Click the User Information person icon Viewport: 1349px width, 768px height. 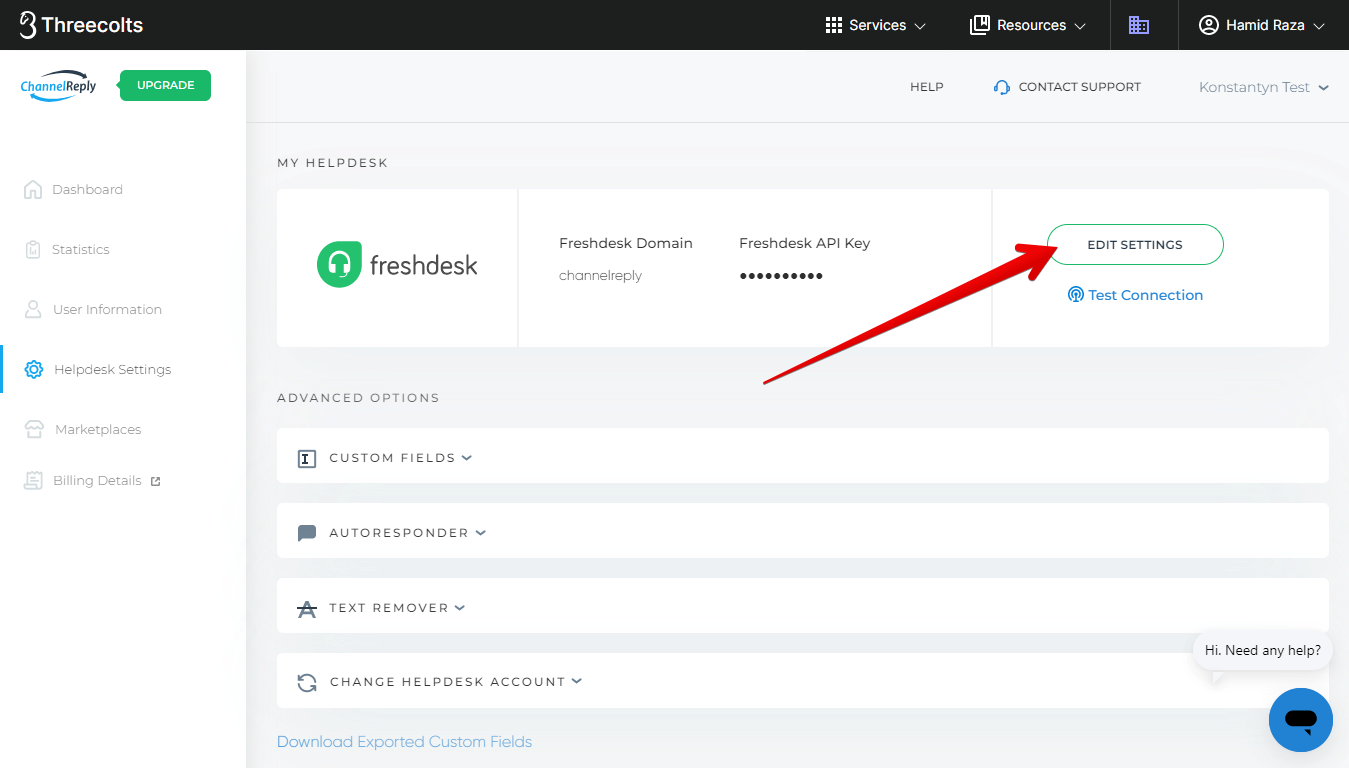pyautogui.click(x=33, y=309)
